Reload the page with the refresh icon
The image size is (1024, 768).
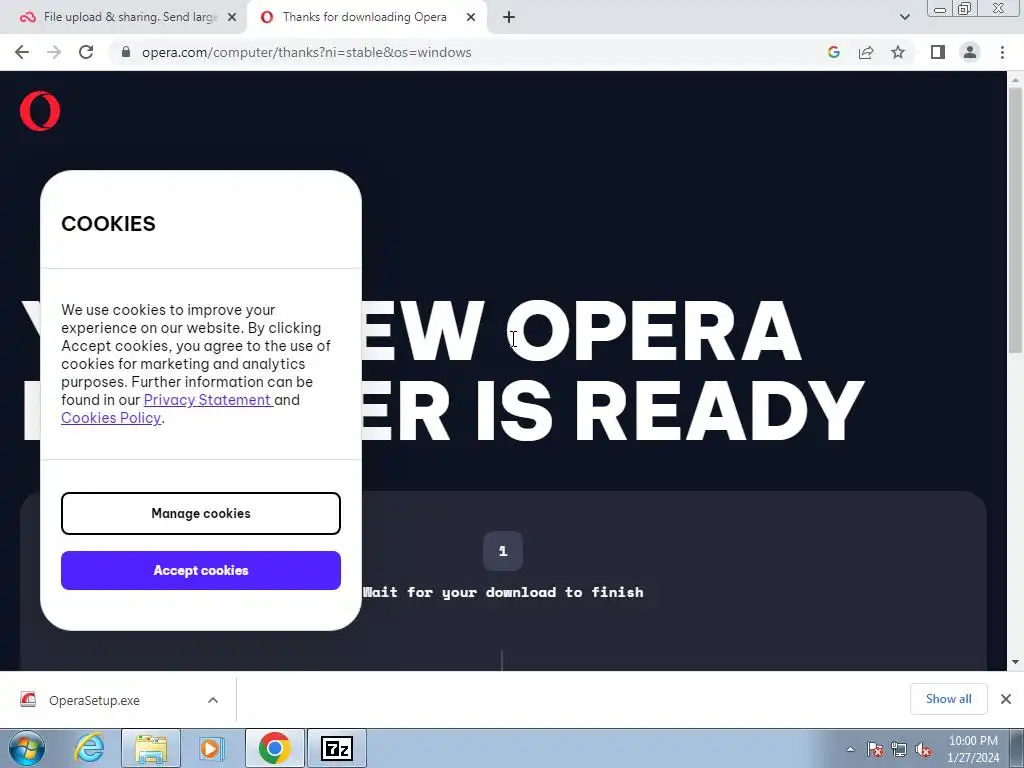(x=86, y=52)
